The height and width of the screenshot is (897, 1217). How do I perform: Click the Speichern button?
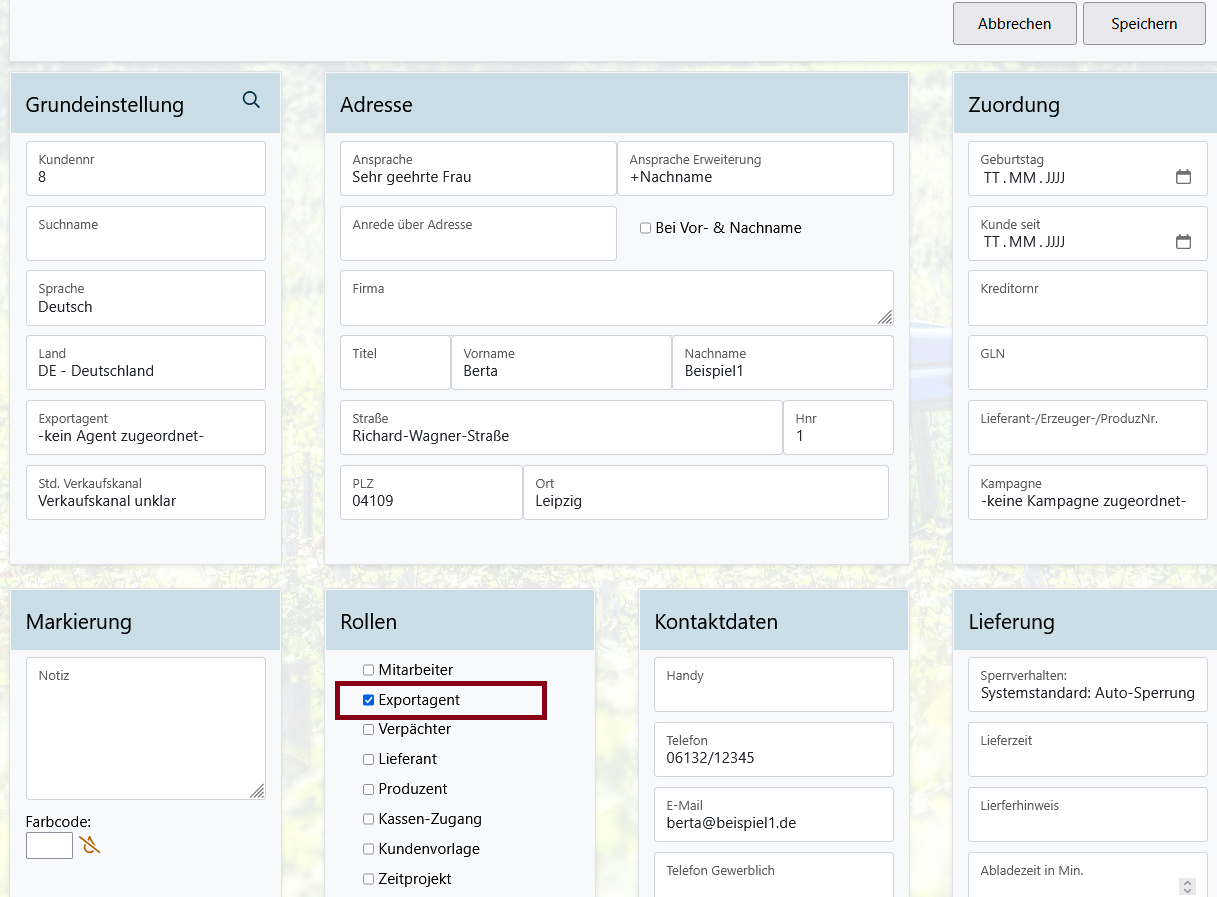[1143, 24]
